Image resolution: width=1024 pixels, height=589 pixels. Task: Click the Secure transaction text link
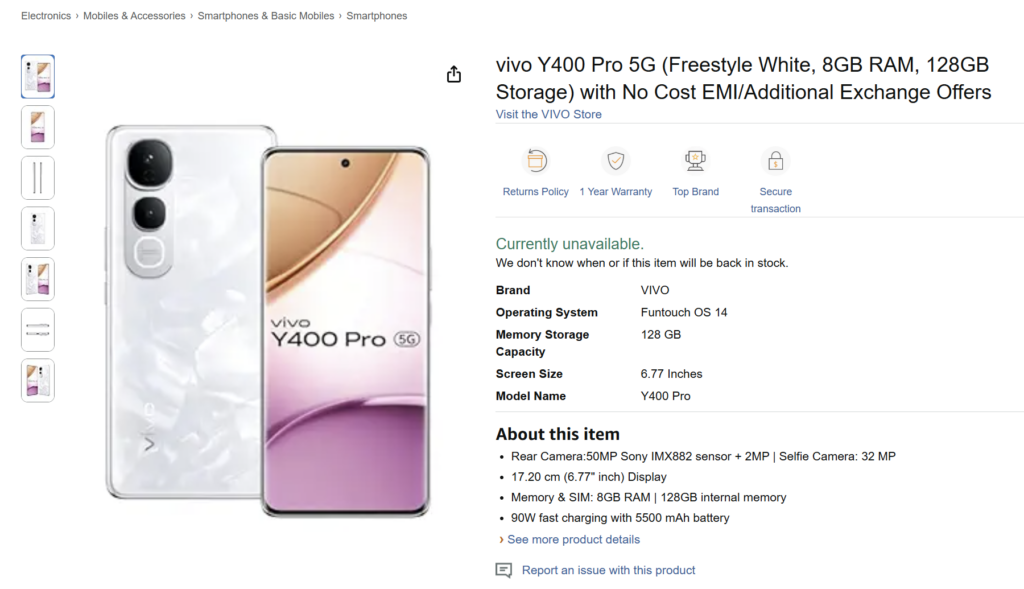[x=775, y=200]
